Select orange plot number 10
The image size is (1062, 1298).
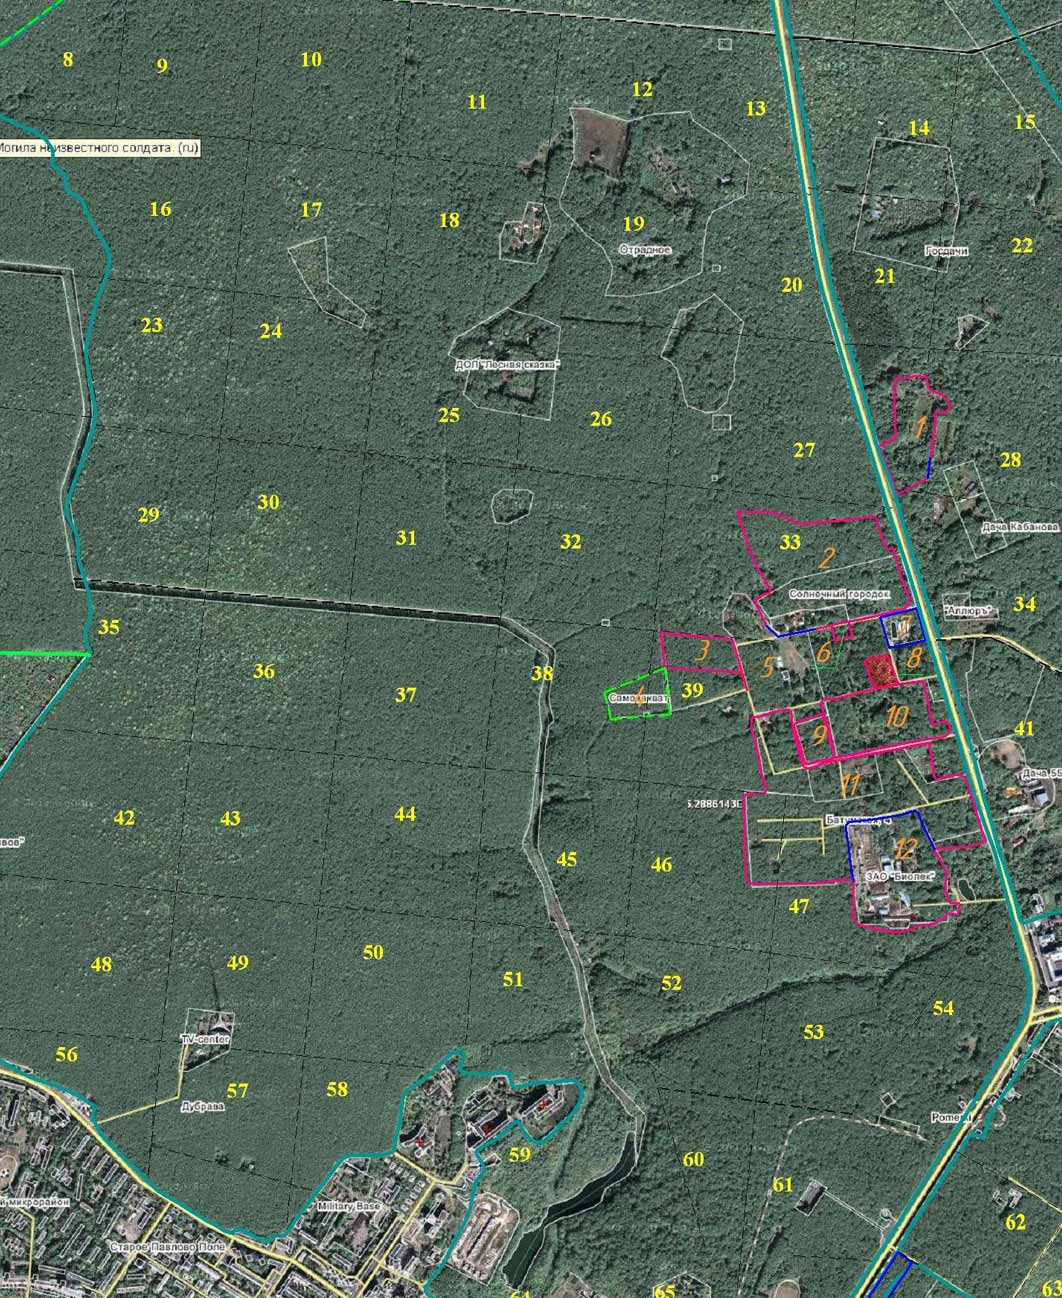[x=895, y=716]
